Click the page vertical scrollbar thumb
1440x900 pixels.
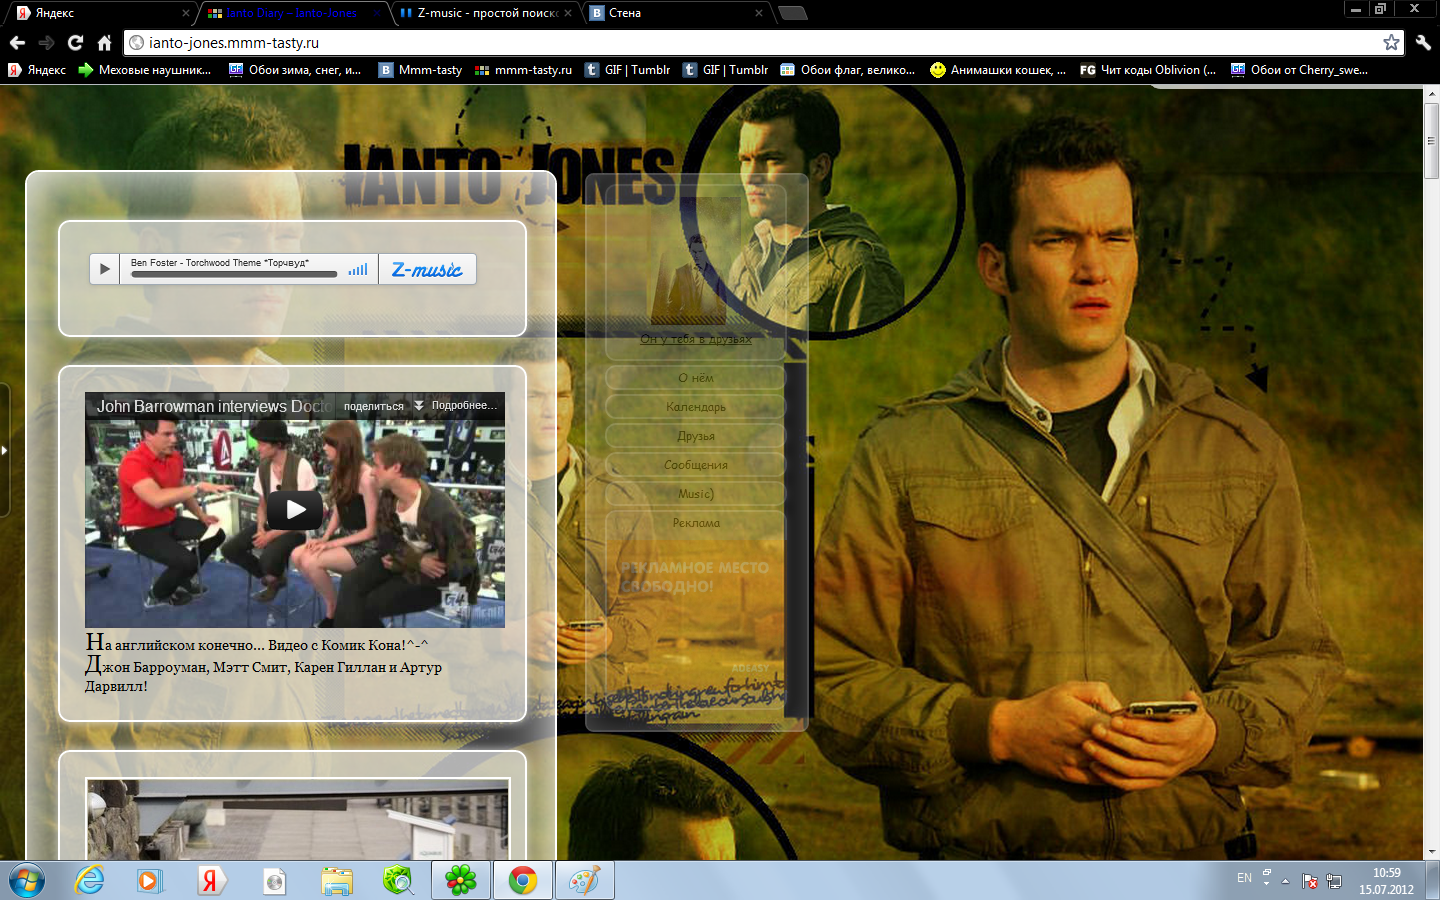tap(1431, 140)
